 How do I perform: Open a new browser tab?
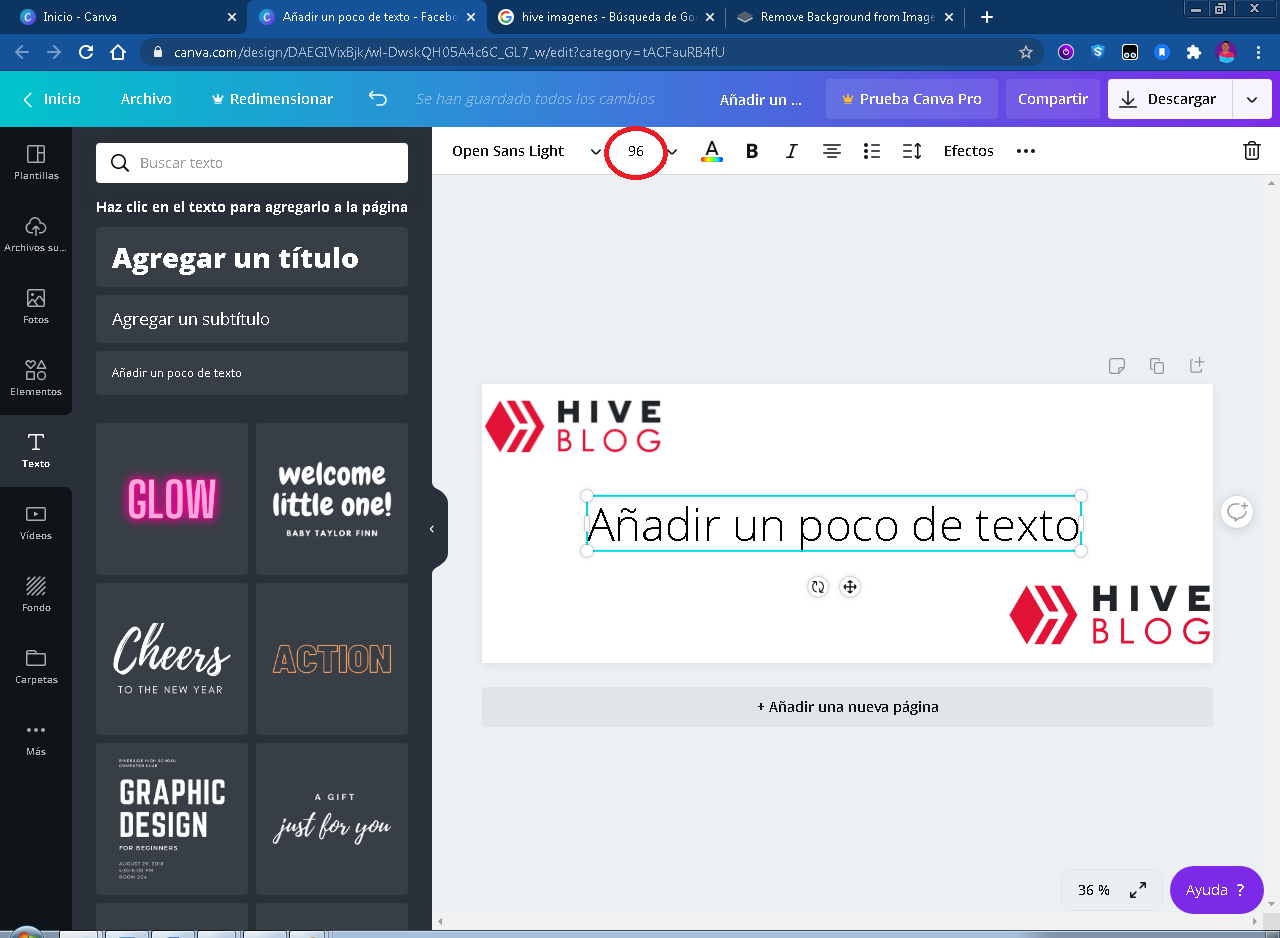[987, 17]
